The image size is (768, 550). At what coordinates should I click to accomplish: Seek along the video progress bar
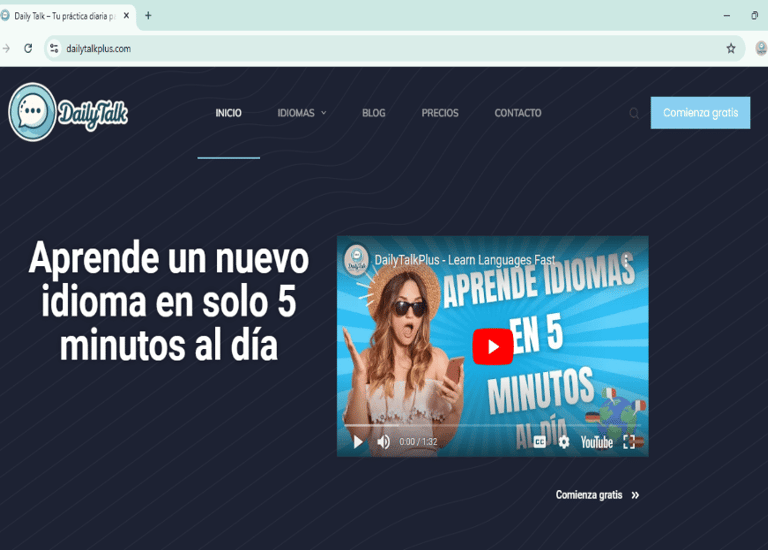492,426
